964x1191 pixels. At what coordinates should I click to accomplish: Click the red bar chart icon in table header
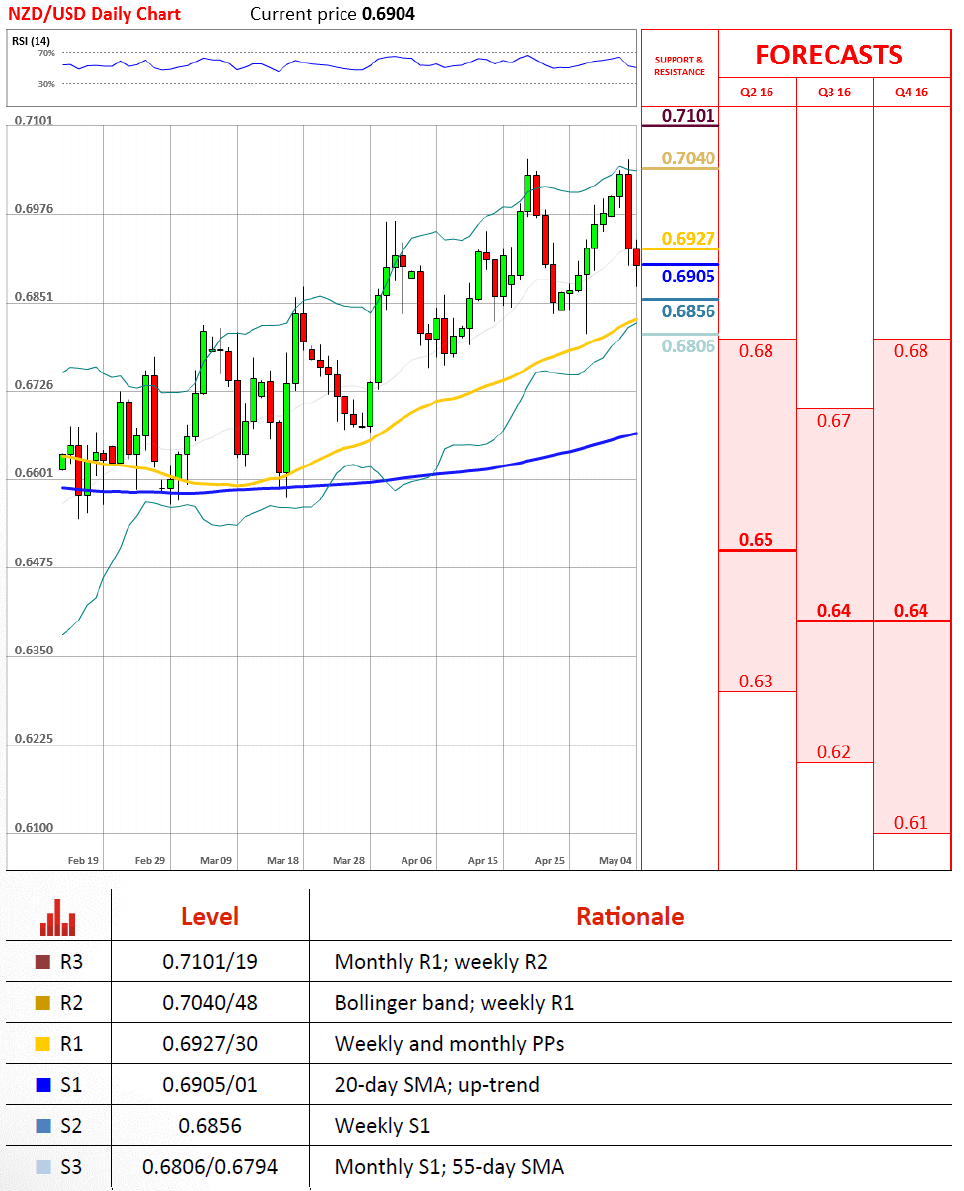(x=58, y=918)
